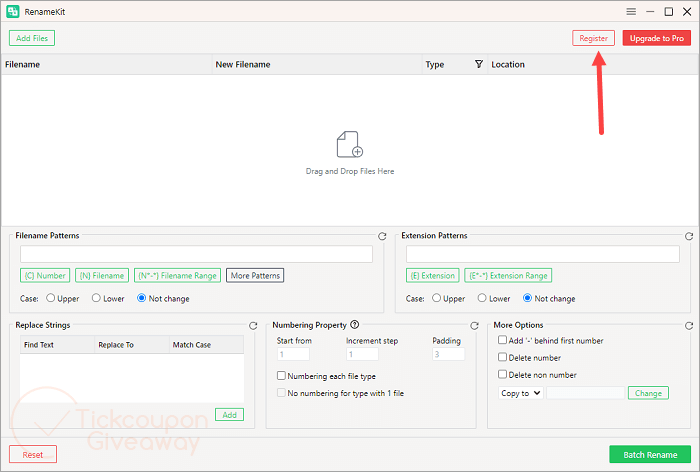
Task: Reset Replace Strings with refresh icon
Action: click(x=253, y=326)
